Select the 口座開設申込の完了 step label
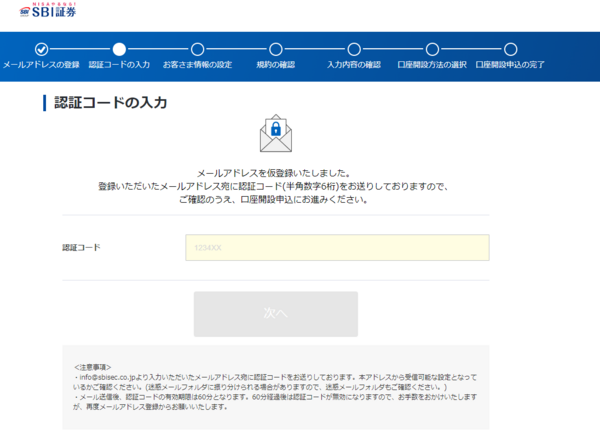 [x=510, y=65]
